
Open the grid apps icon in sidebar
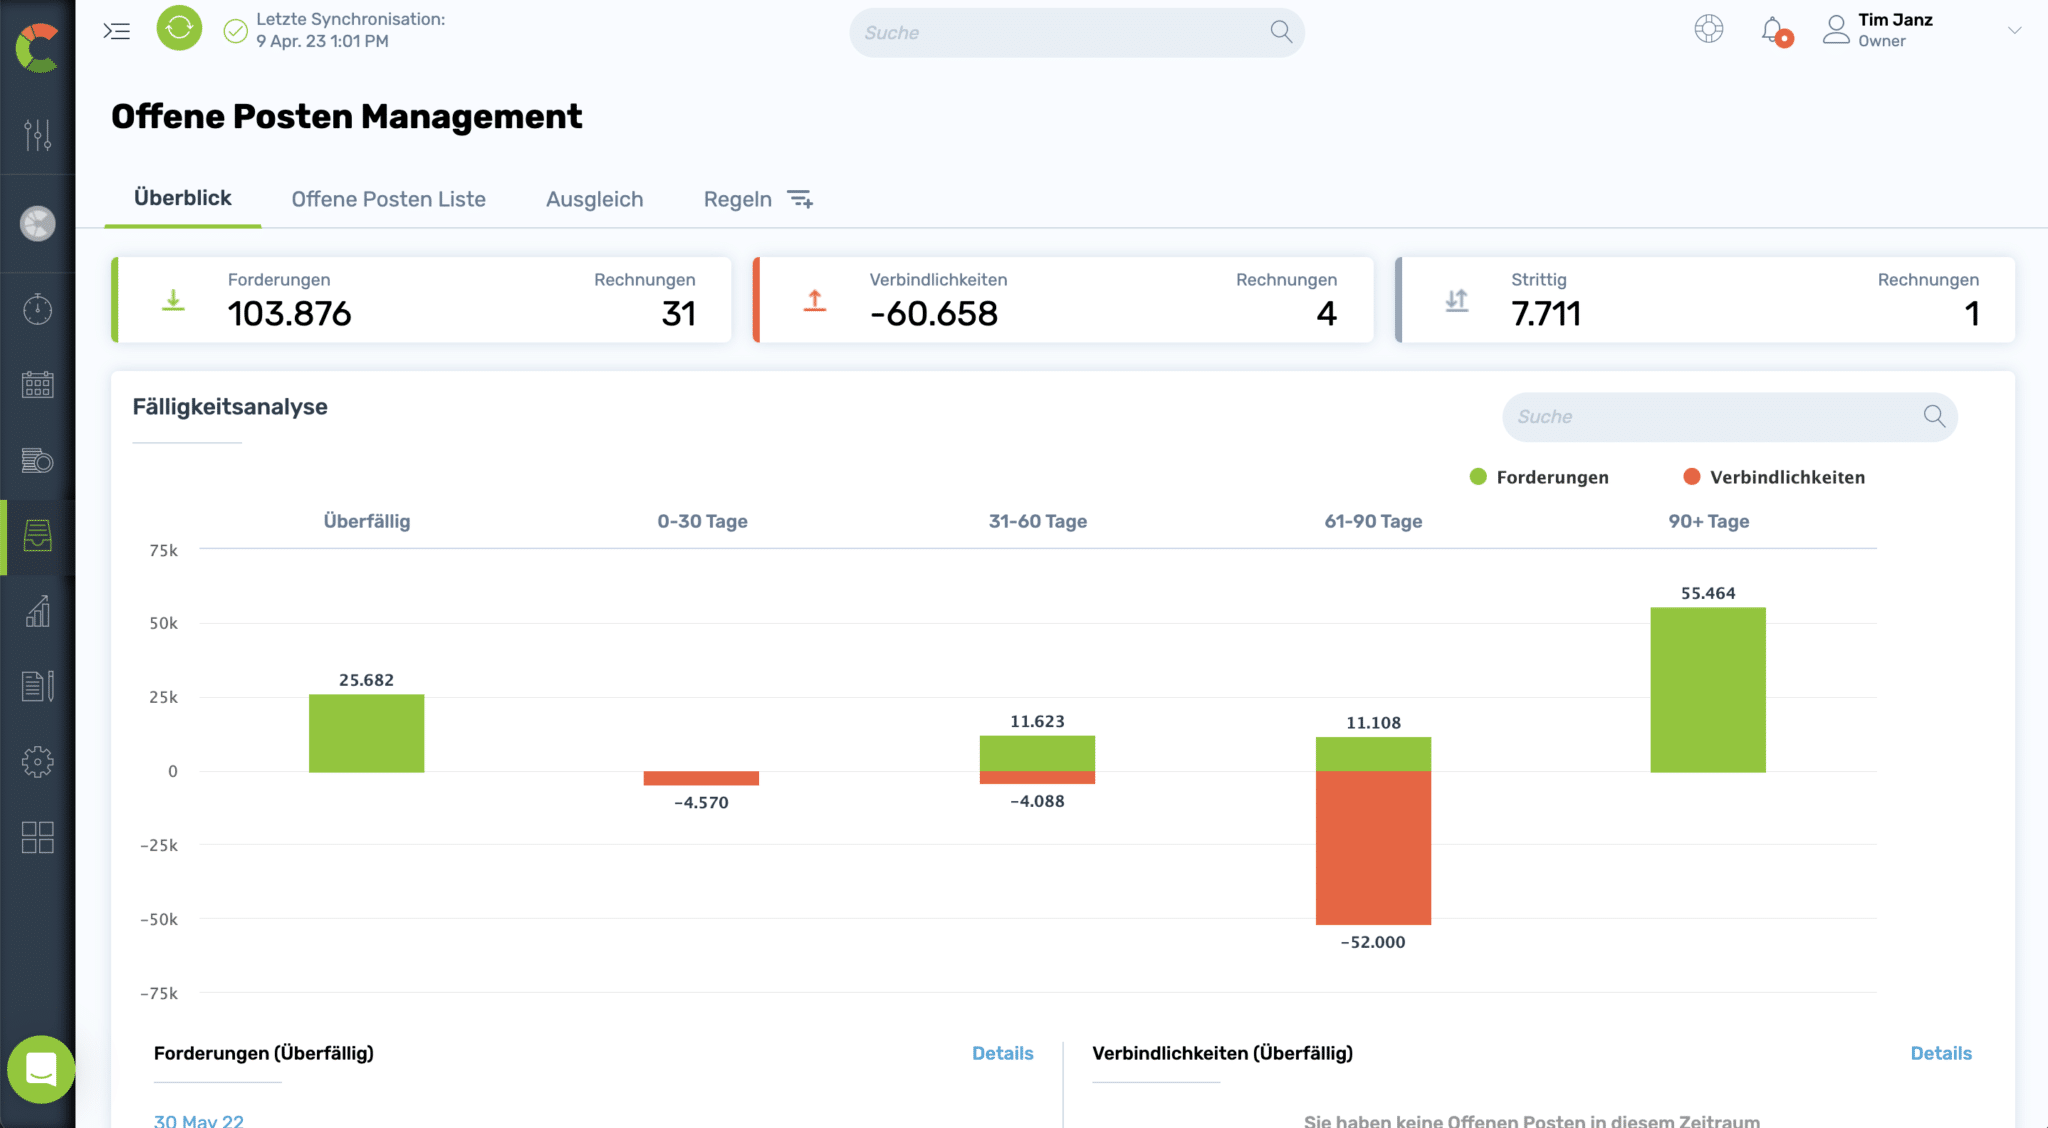[x=38, y=837]
